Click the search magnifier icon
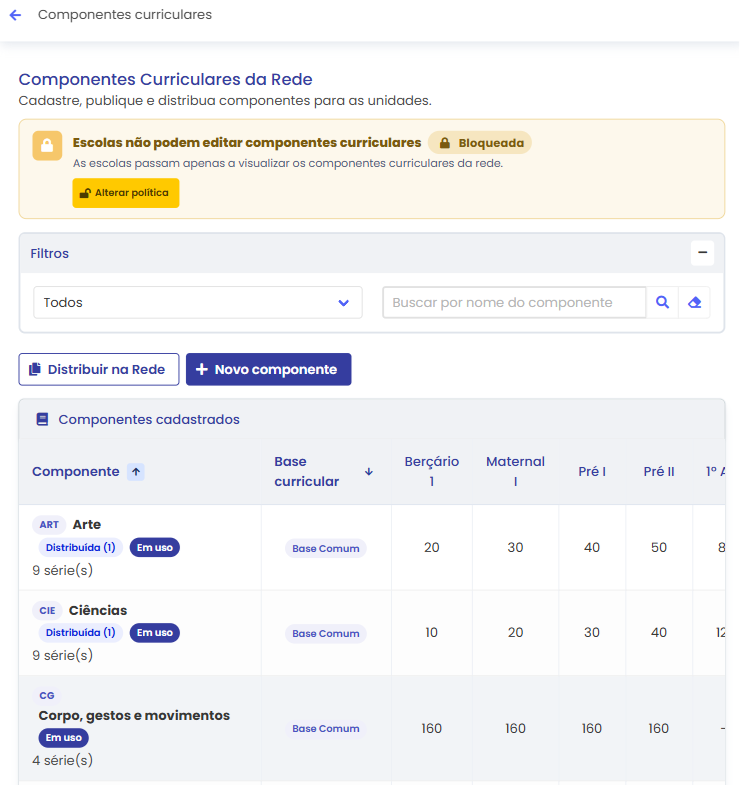This screenshot has height=785, width=740. click(662, 302)
